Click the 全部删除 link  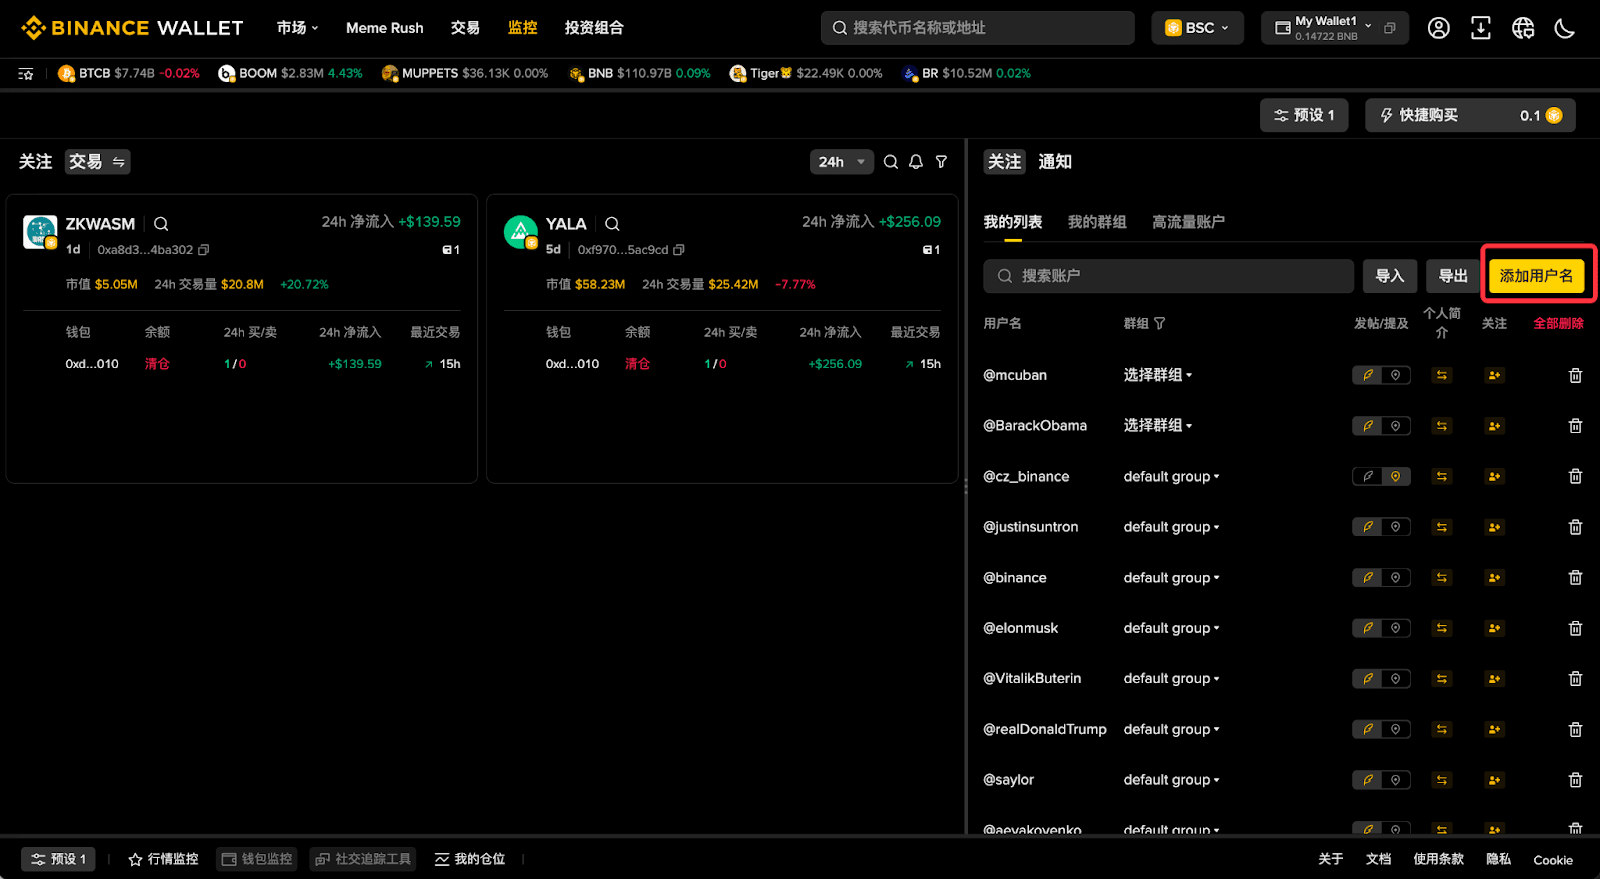[x=1558, y=323]
